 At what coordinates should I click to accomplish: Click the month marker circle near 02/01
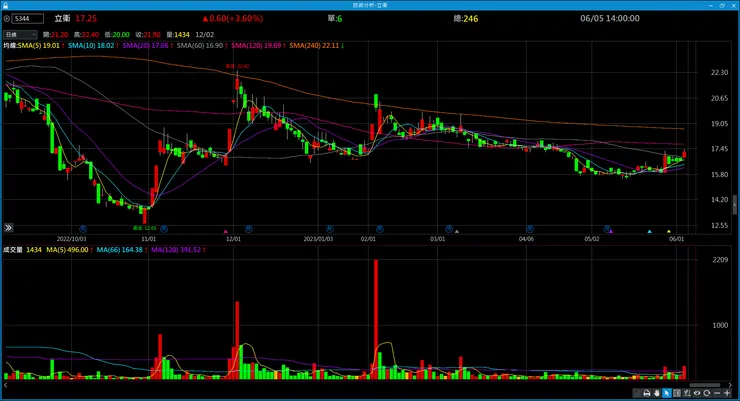pos(379,229)
